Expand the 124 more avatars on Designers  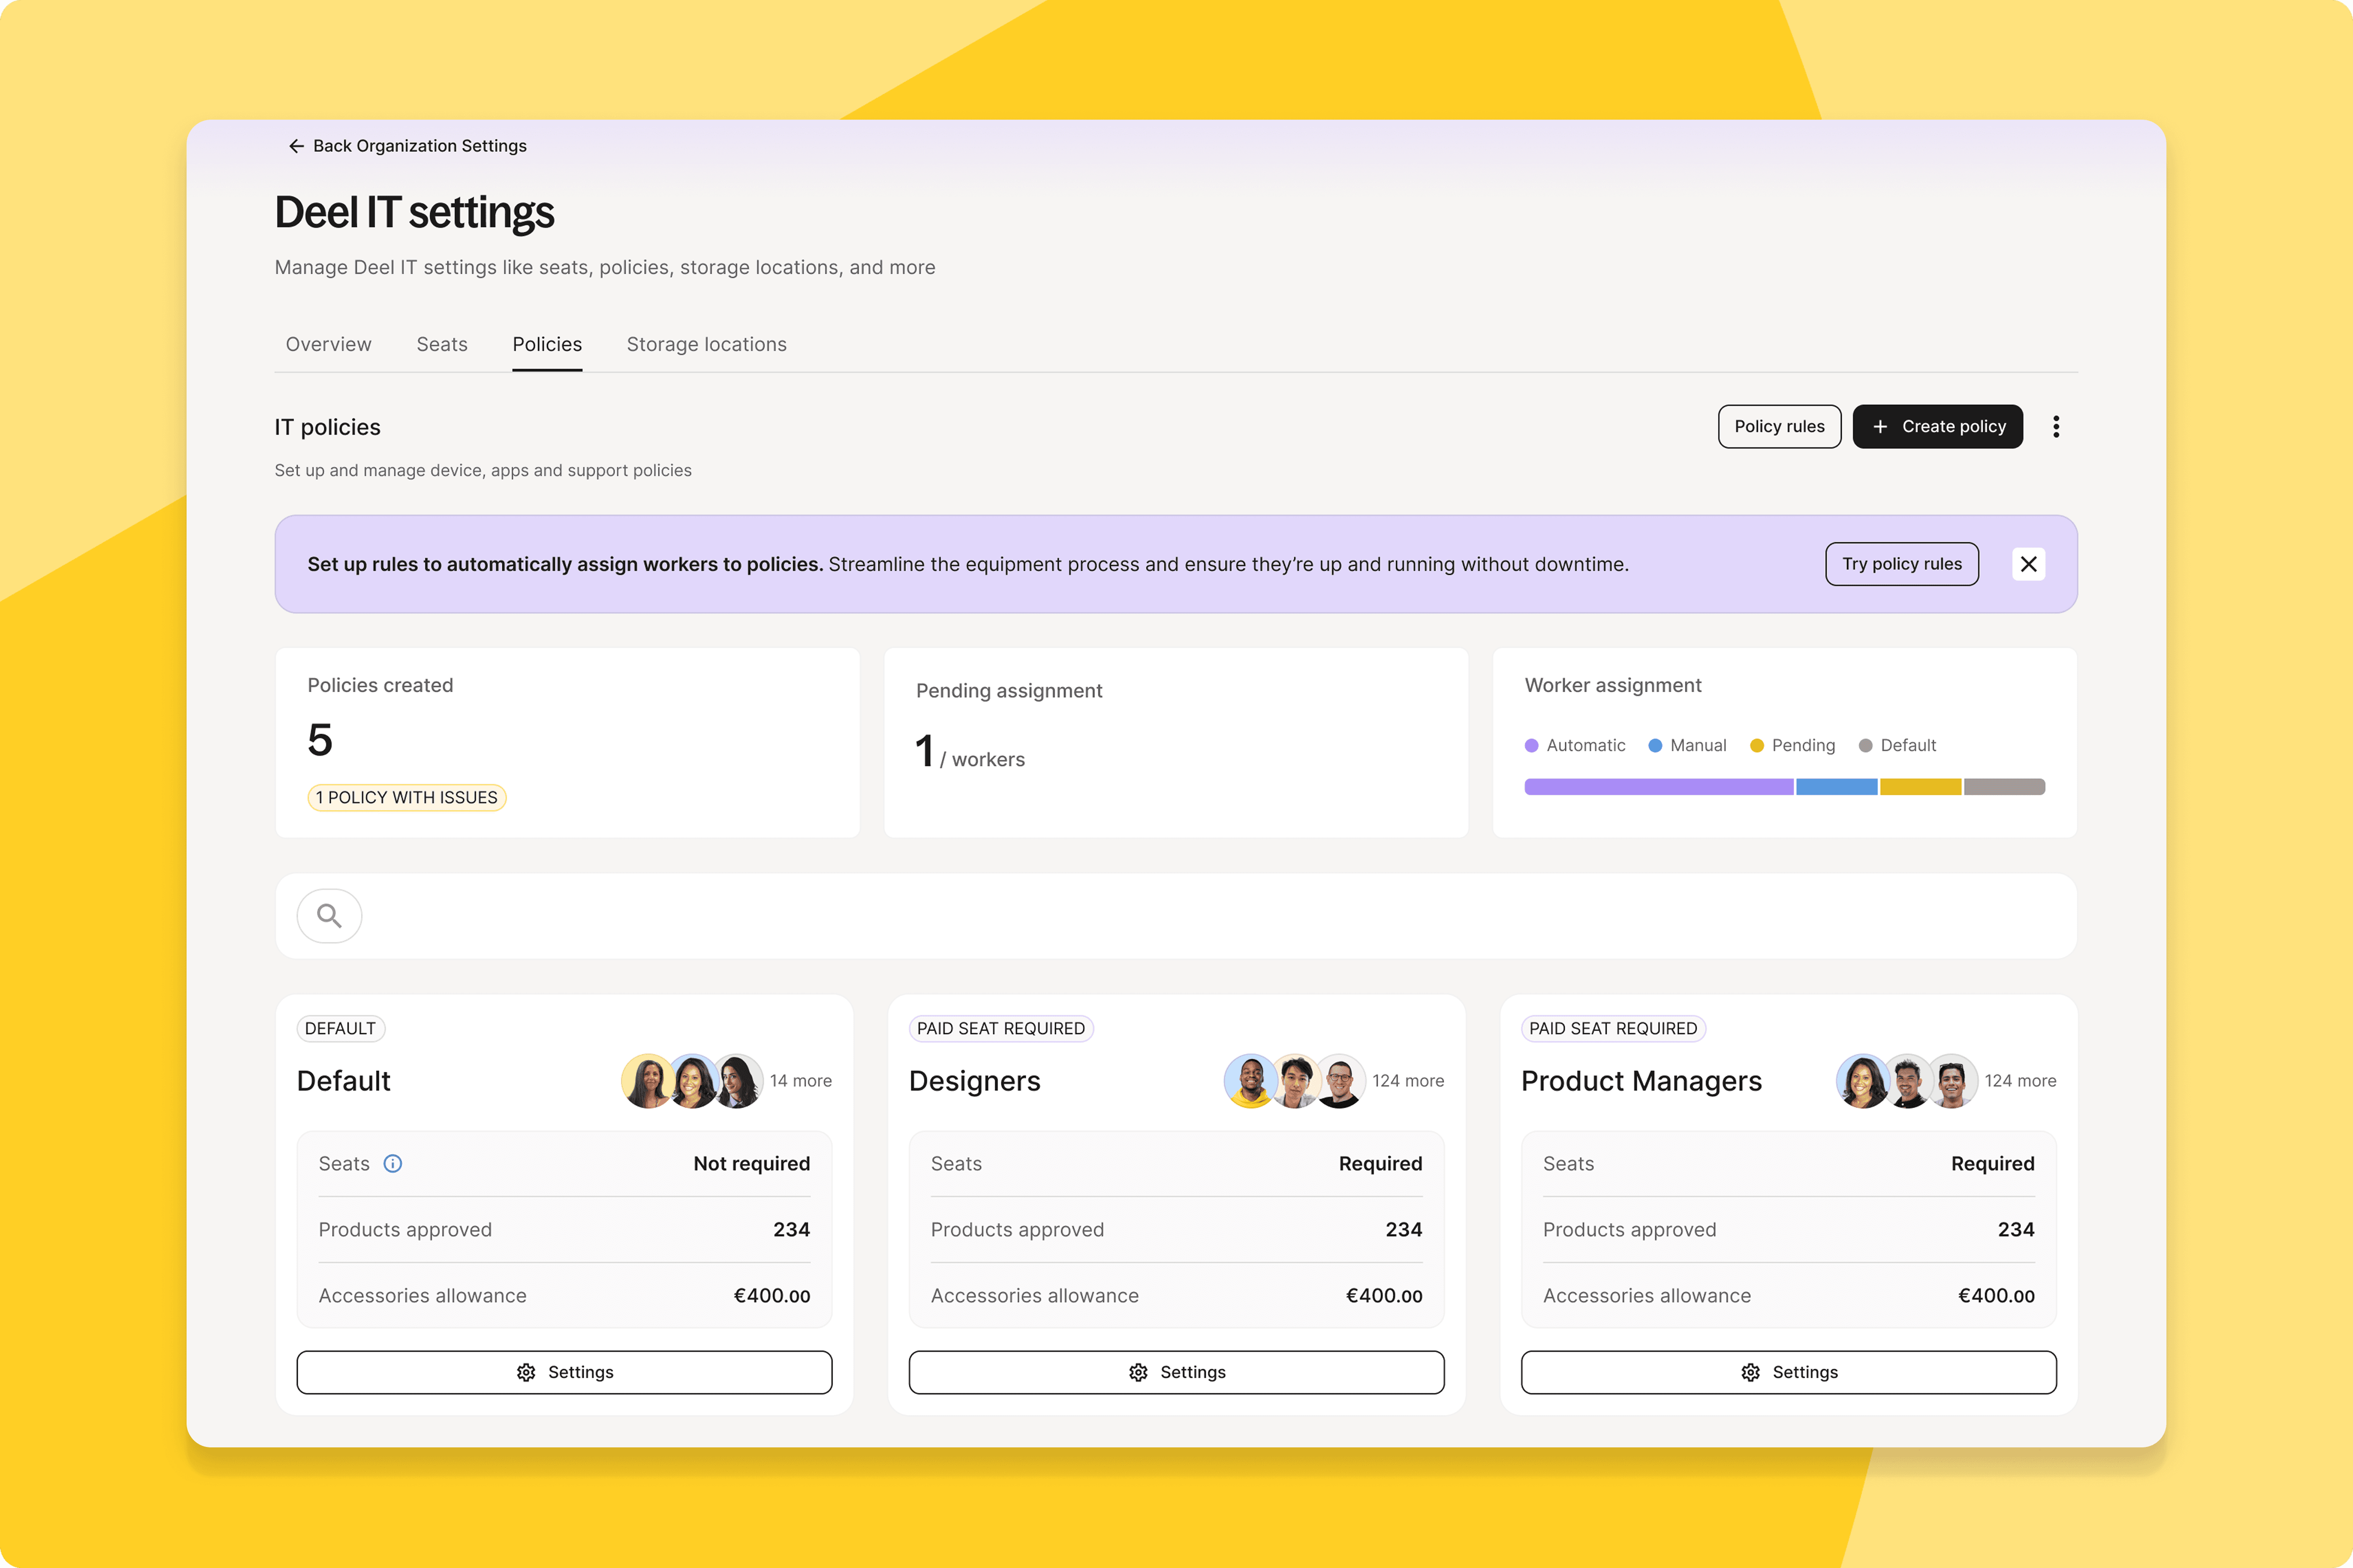[x=1407, y=1081]
